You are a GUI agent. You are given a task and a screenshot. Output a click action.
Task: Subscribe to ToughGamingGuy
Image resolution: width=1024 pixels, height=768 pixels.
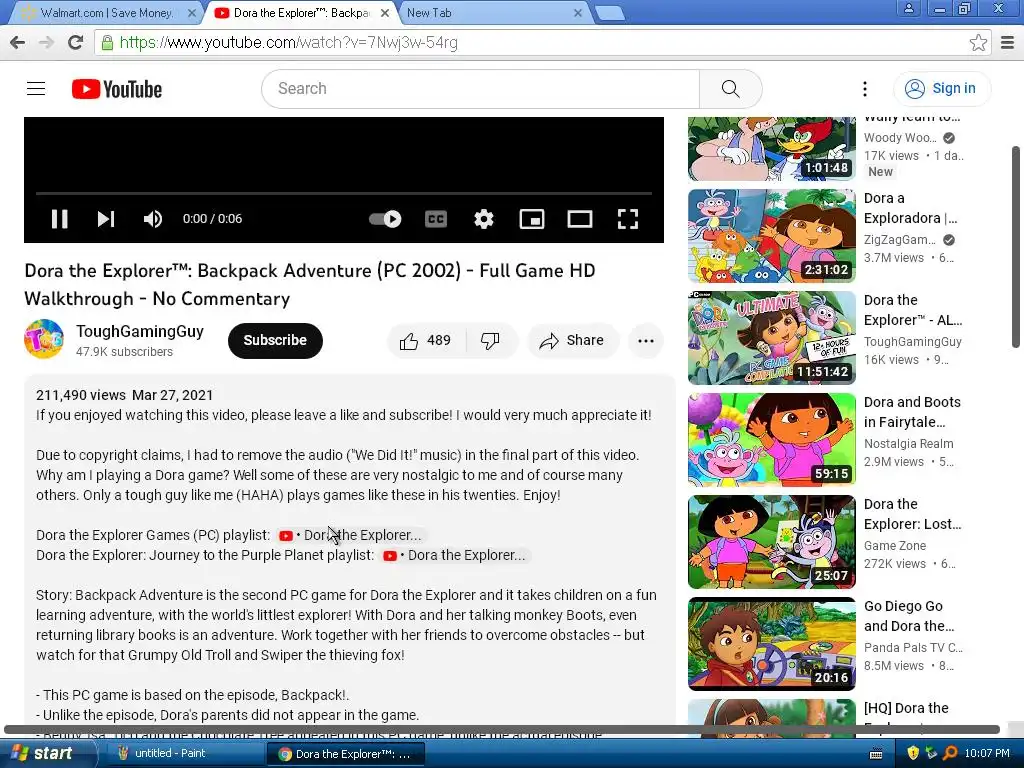(x=275, y=340)
